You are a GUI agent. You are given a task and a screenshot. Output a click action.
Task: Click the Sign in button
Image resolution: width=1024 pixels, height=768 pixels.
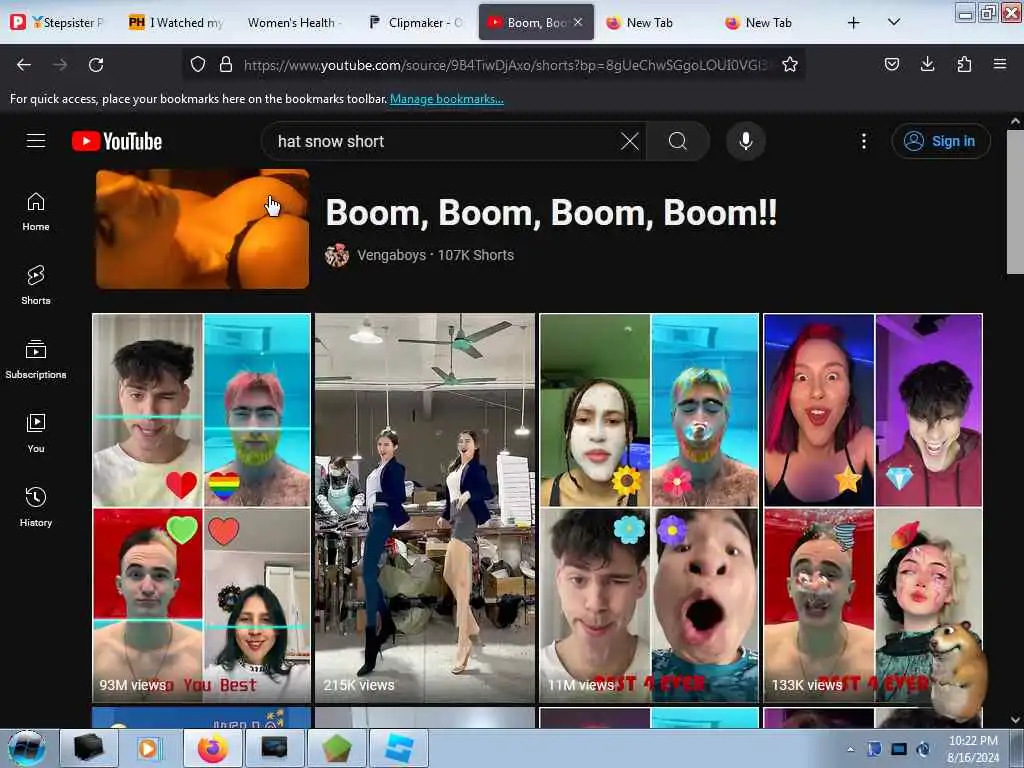(941, 141)
